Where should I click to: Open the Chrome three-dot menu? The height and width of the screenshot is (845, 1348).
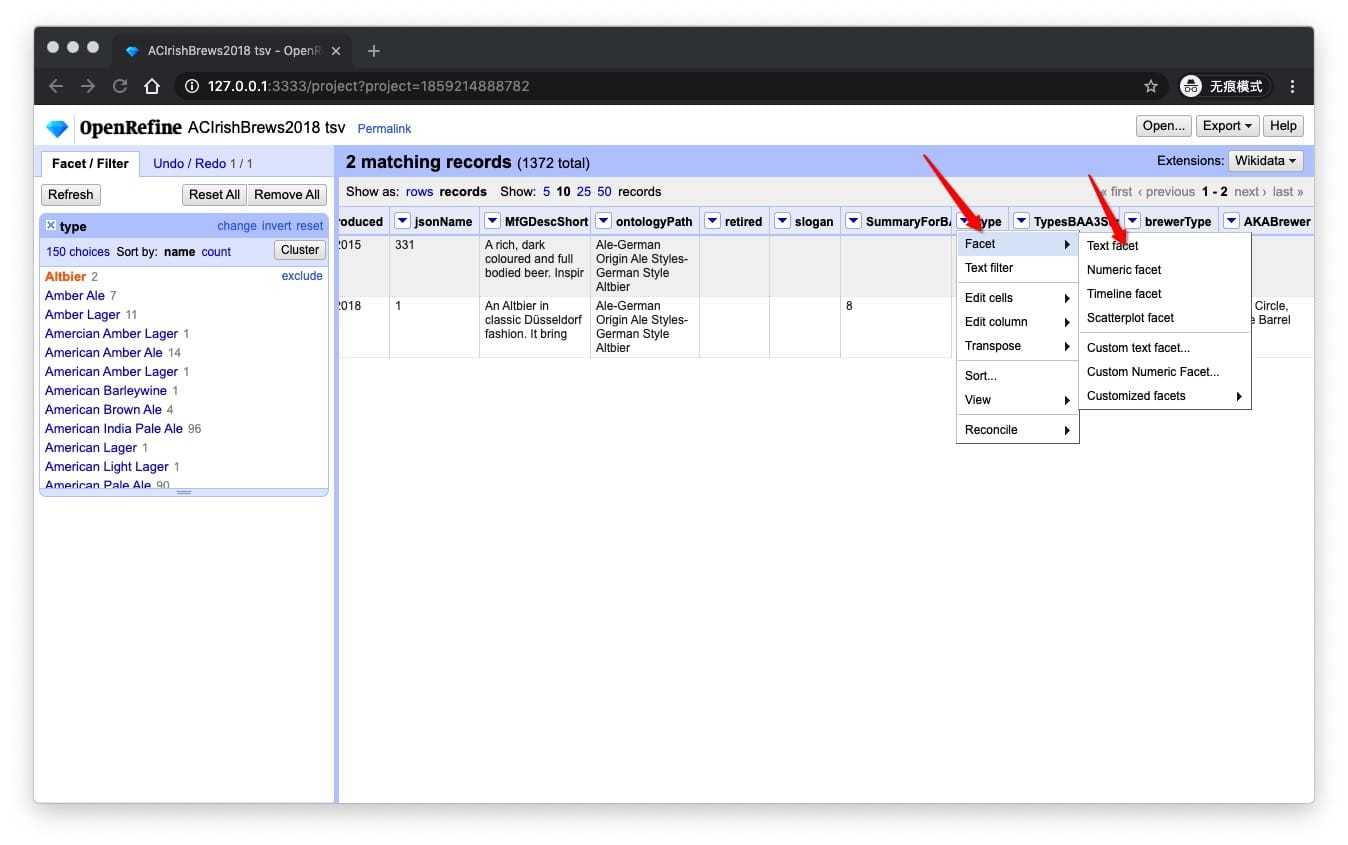point(1292,86)
